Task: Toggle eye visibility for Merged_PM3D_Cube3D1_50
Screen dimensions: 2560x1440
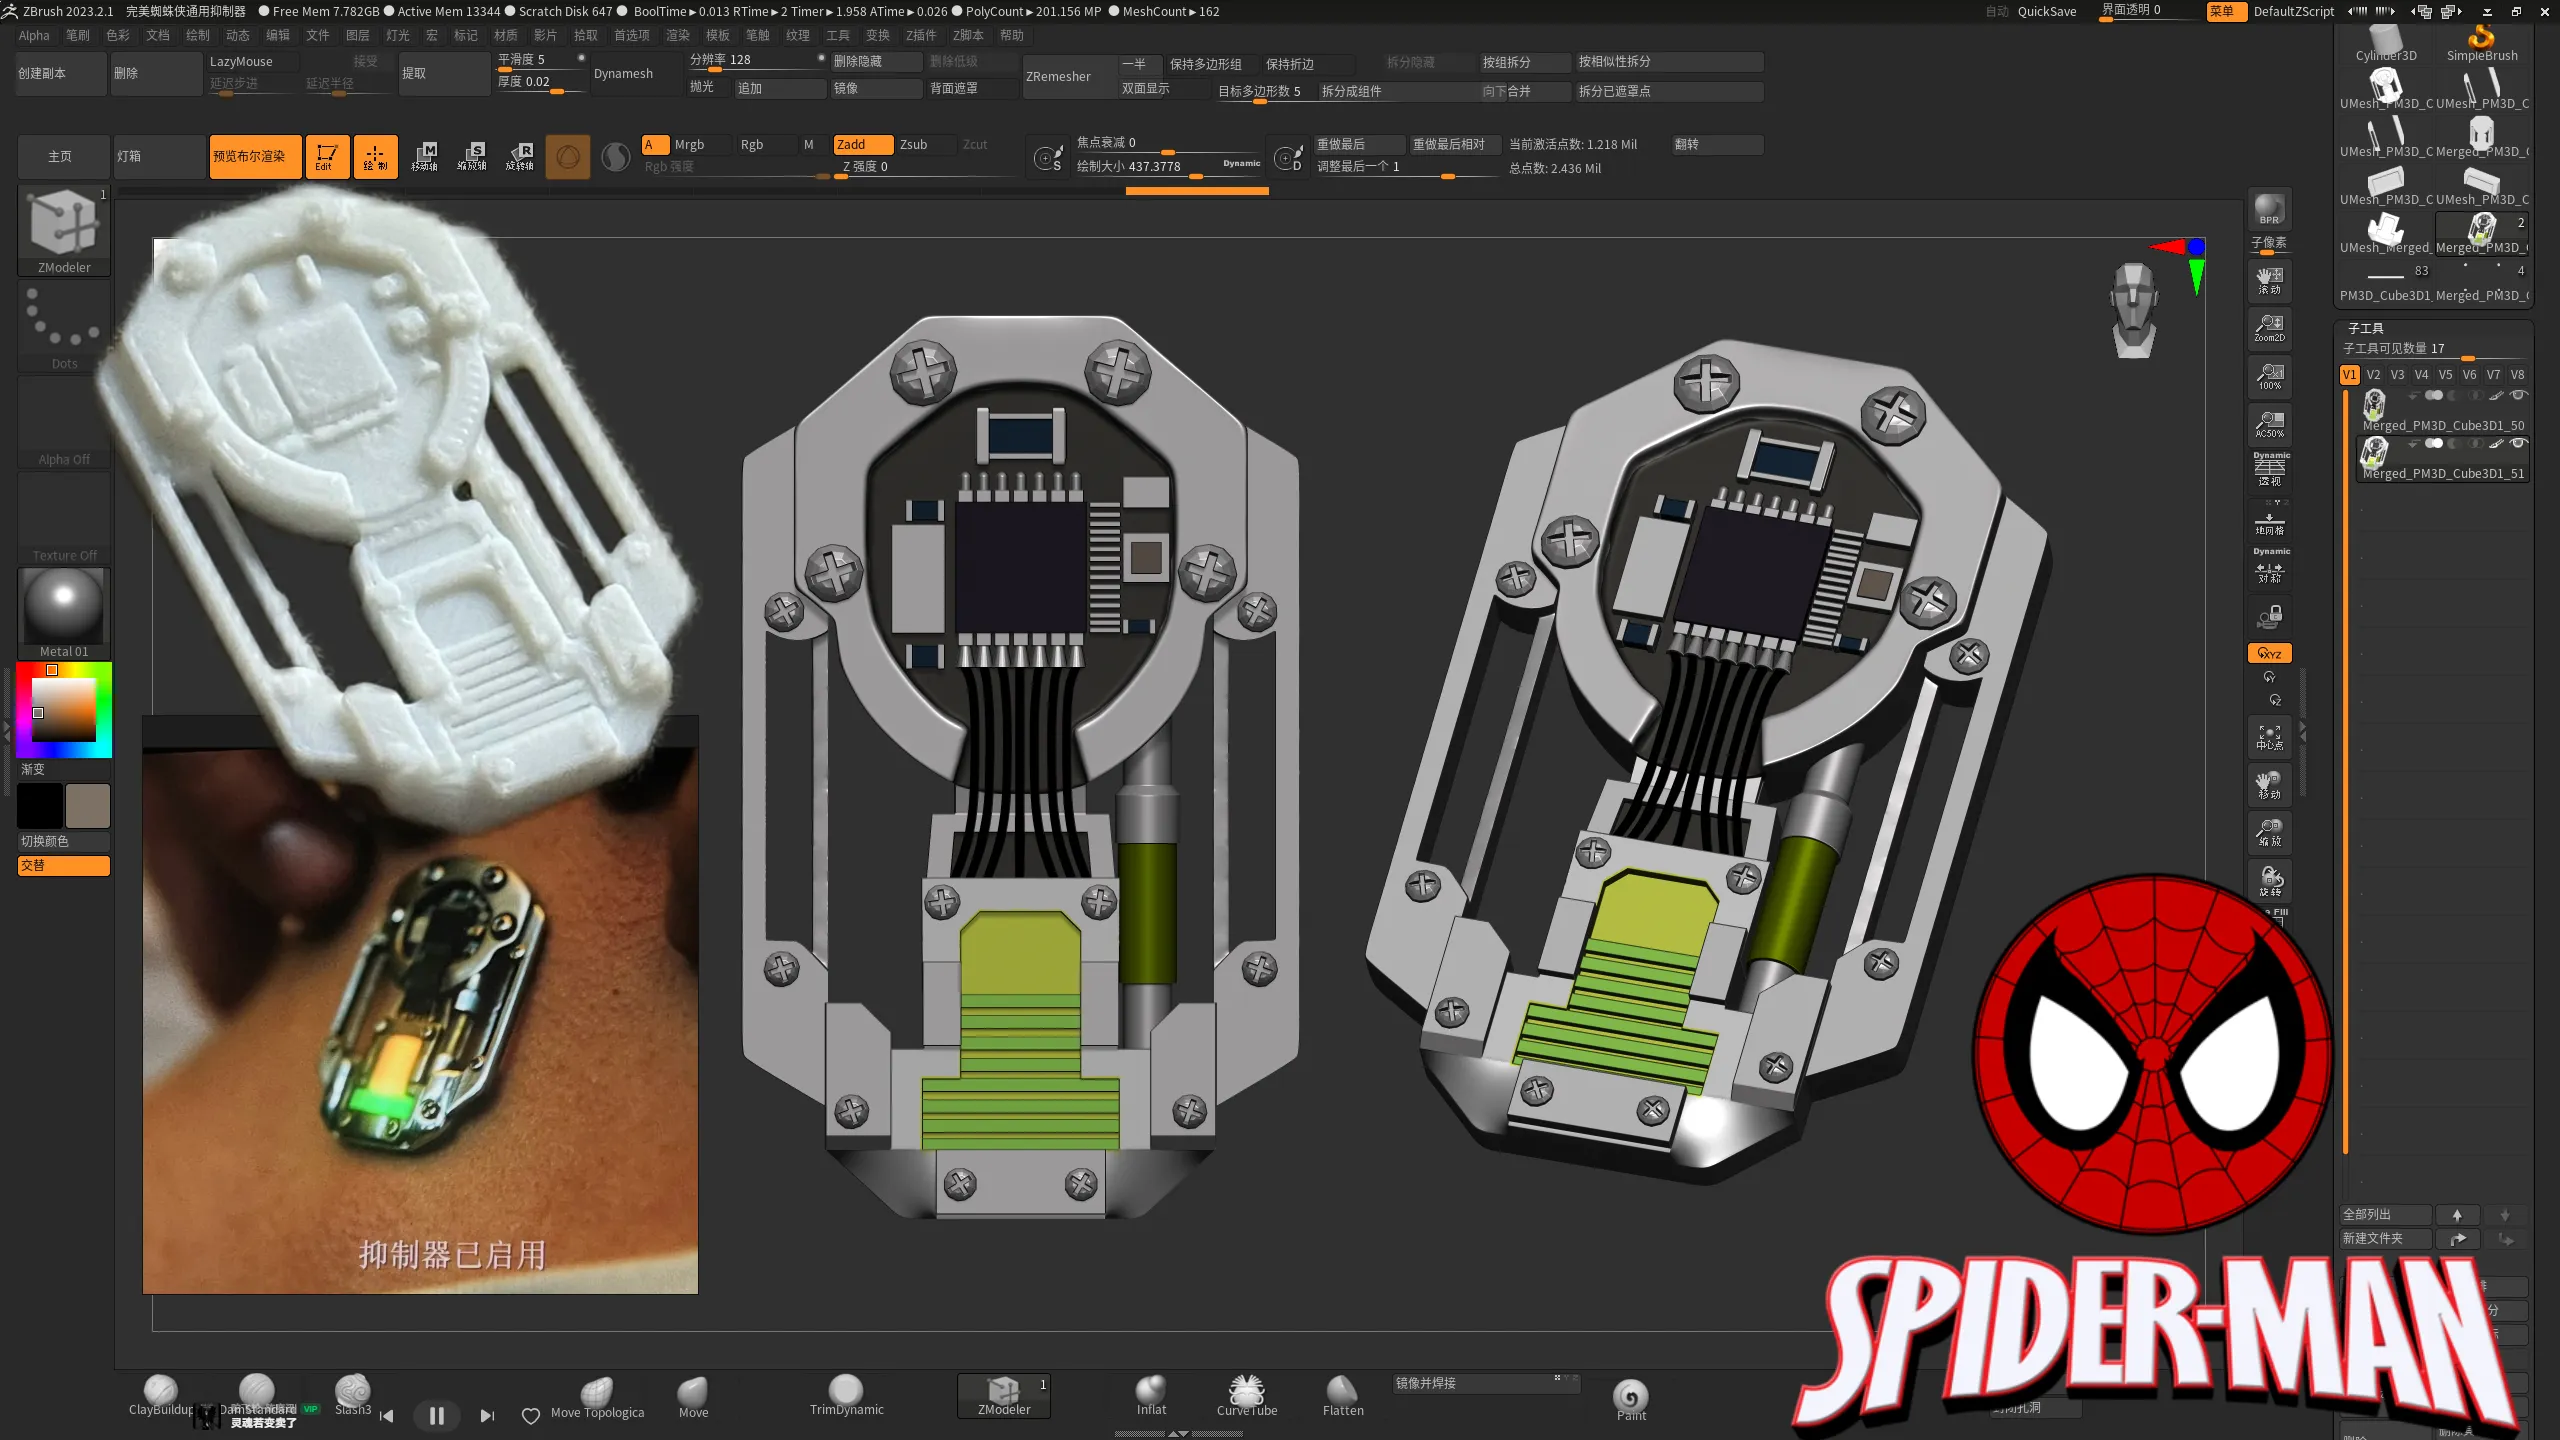Action: pos(2519,395)
